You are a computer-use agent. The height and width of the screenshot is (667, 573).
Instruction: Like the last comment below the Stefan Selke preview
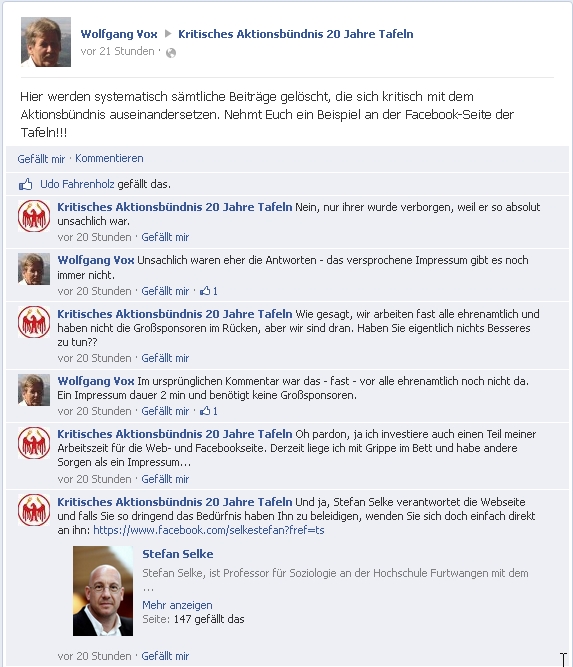click(165, 656)
